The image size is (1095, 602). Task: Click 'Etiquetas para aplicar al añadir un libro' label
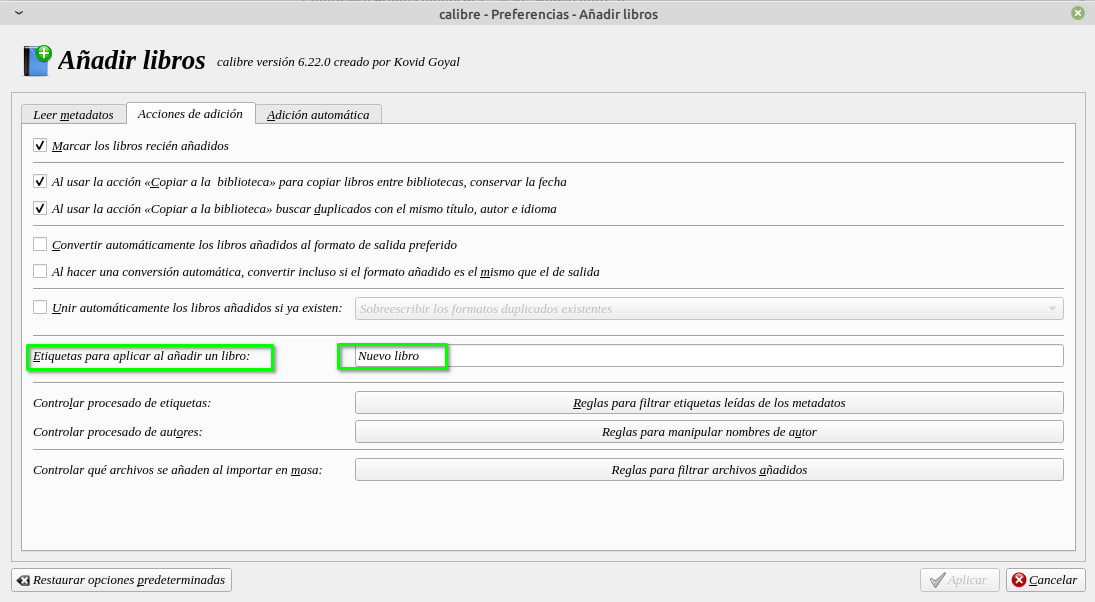pyautogui.click(x=141, y=356)
